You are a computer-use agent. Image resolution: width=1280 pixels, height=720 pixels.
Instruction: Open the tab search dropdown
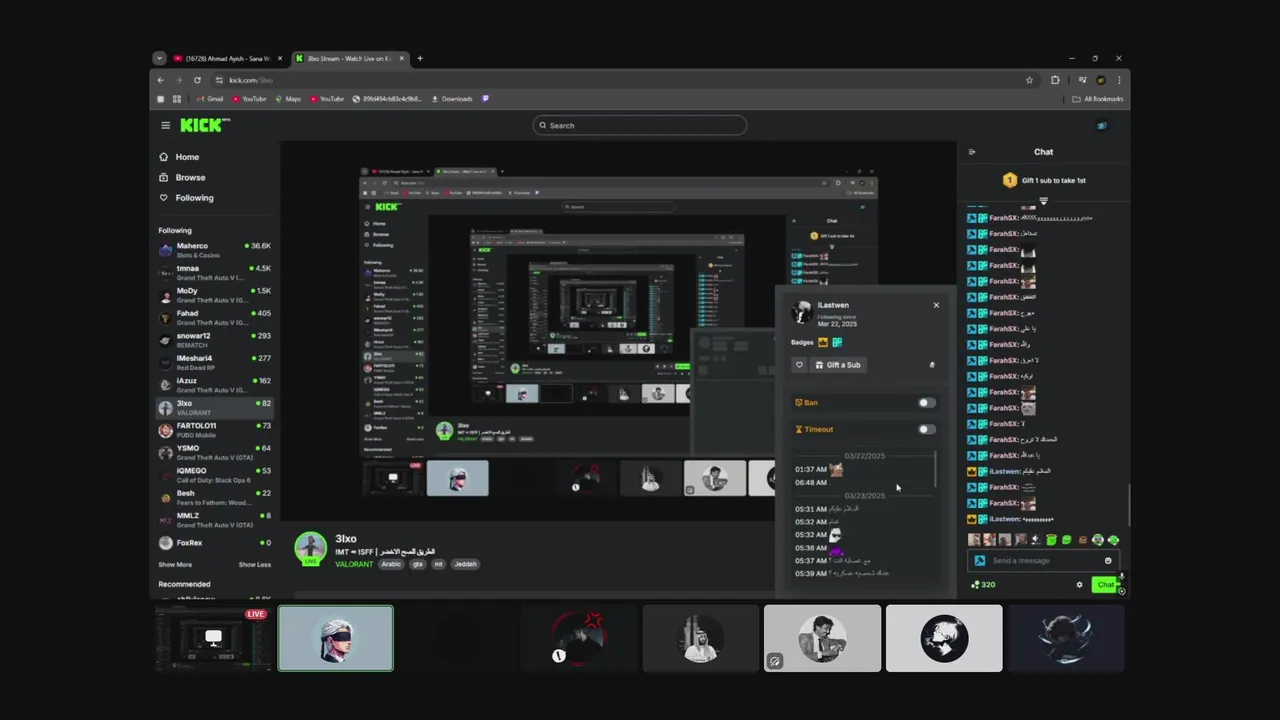pyautogui.click(x=158, y=58)
